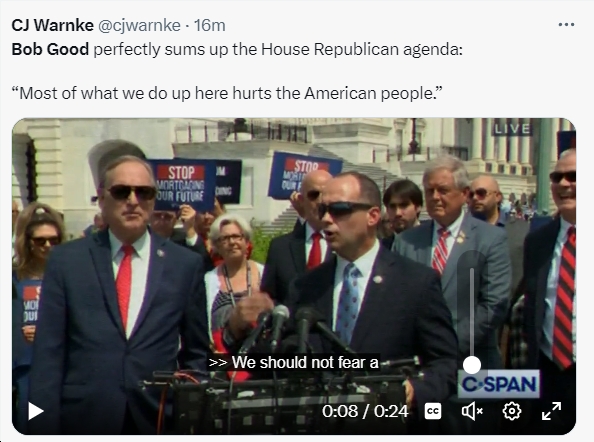Toggle closed captions with the CC icon
The image size is (594, 442).
(433, 411)
